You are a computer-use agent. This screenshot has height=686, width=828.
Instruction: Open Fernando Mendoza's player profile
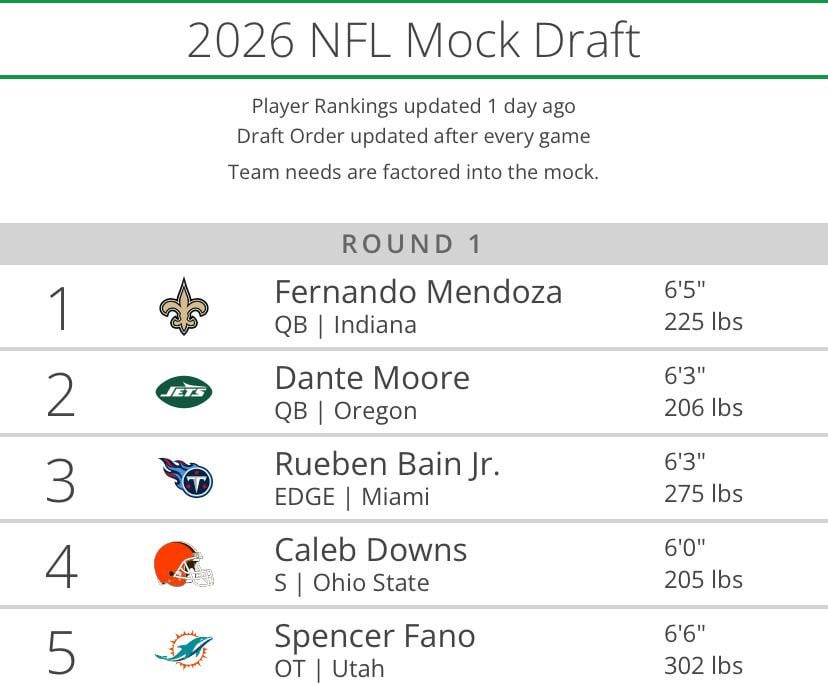point(418,292)
